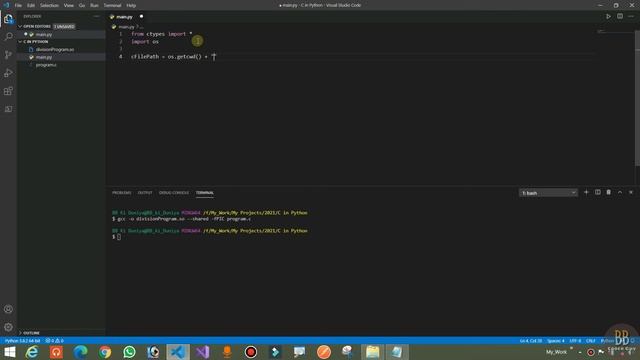Open the File menu

click(18, 5)
